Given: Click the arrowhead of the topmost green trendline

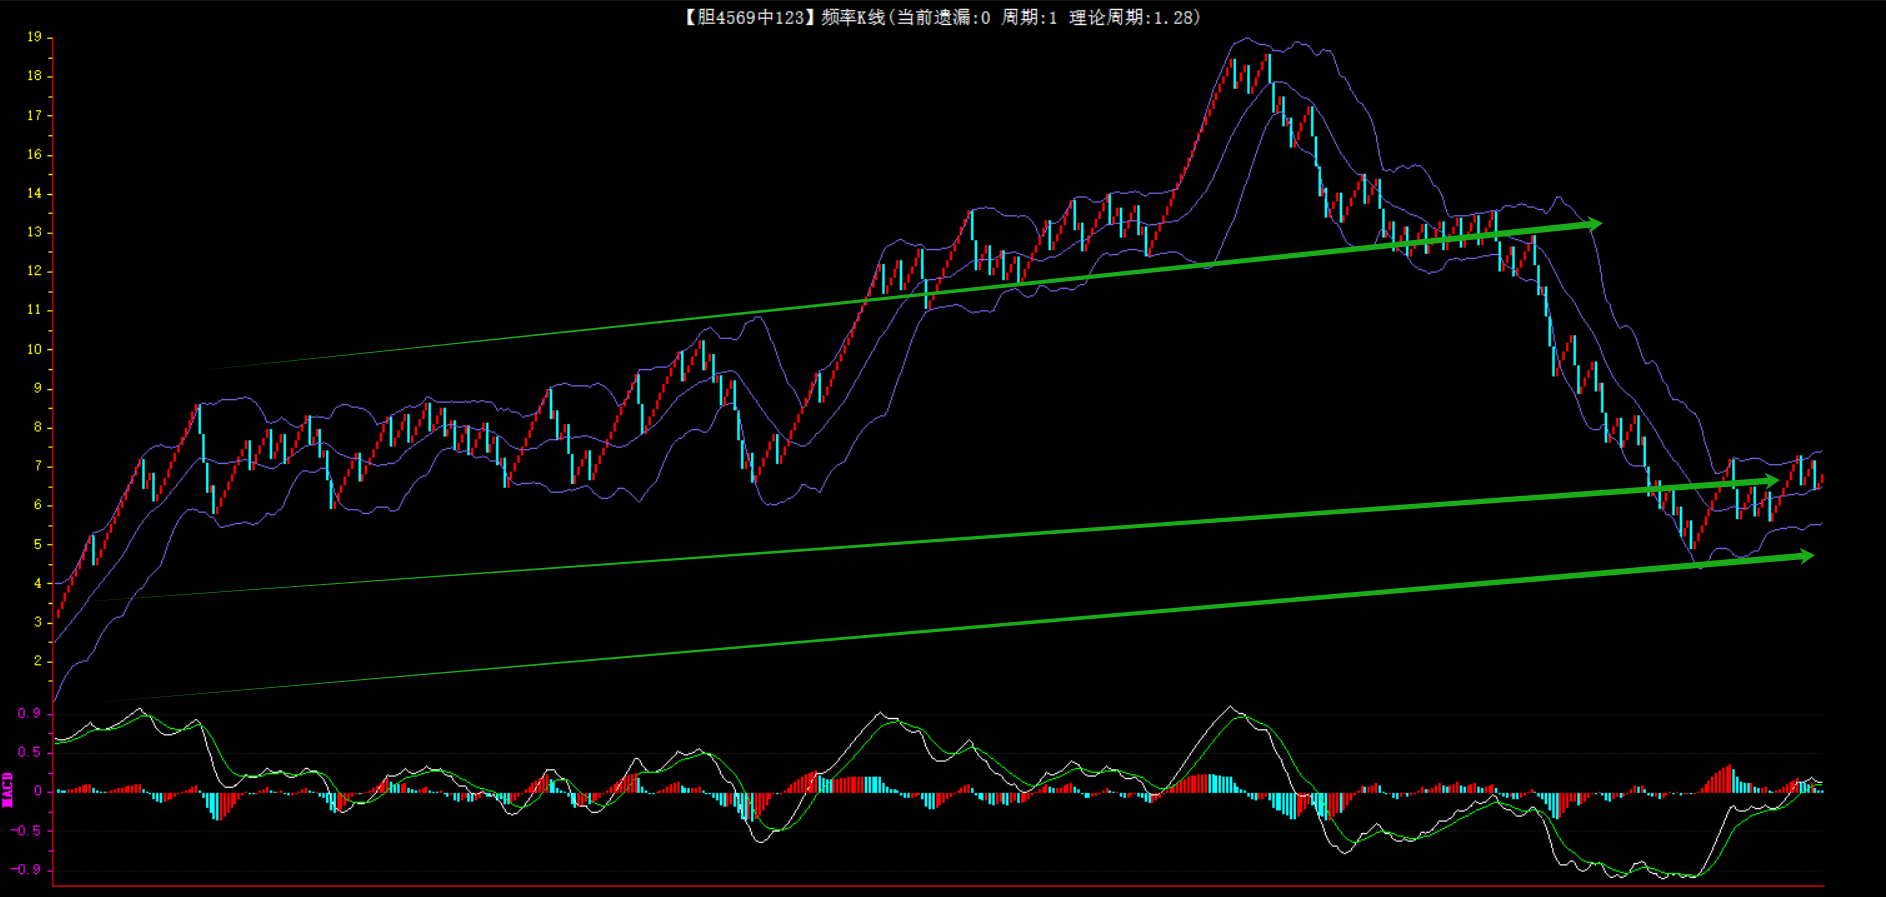Looking at the screenshot, I should pyautogui.click(x=1593, y=224).
